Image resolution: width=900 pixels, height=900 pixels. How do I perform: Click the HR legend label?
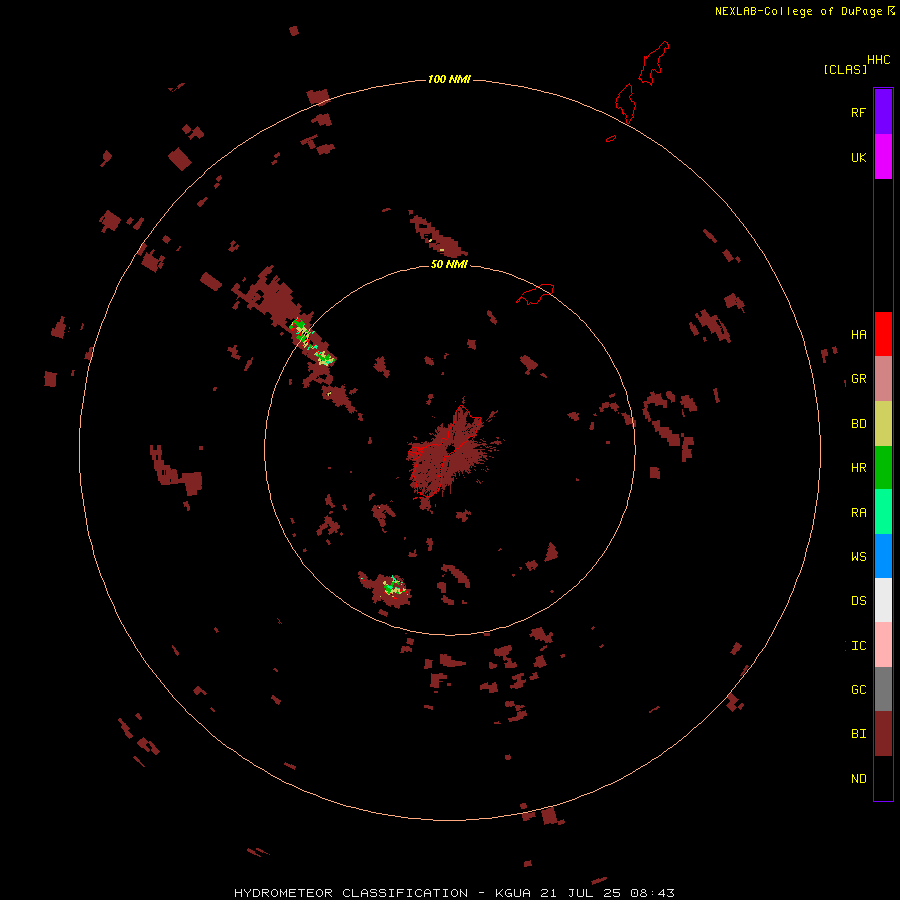[858, 468]
